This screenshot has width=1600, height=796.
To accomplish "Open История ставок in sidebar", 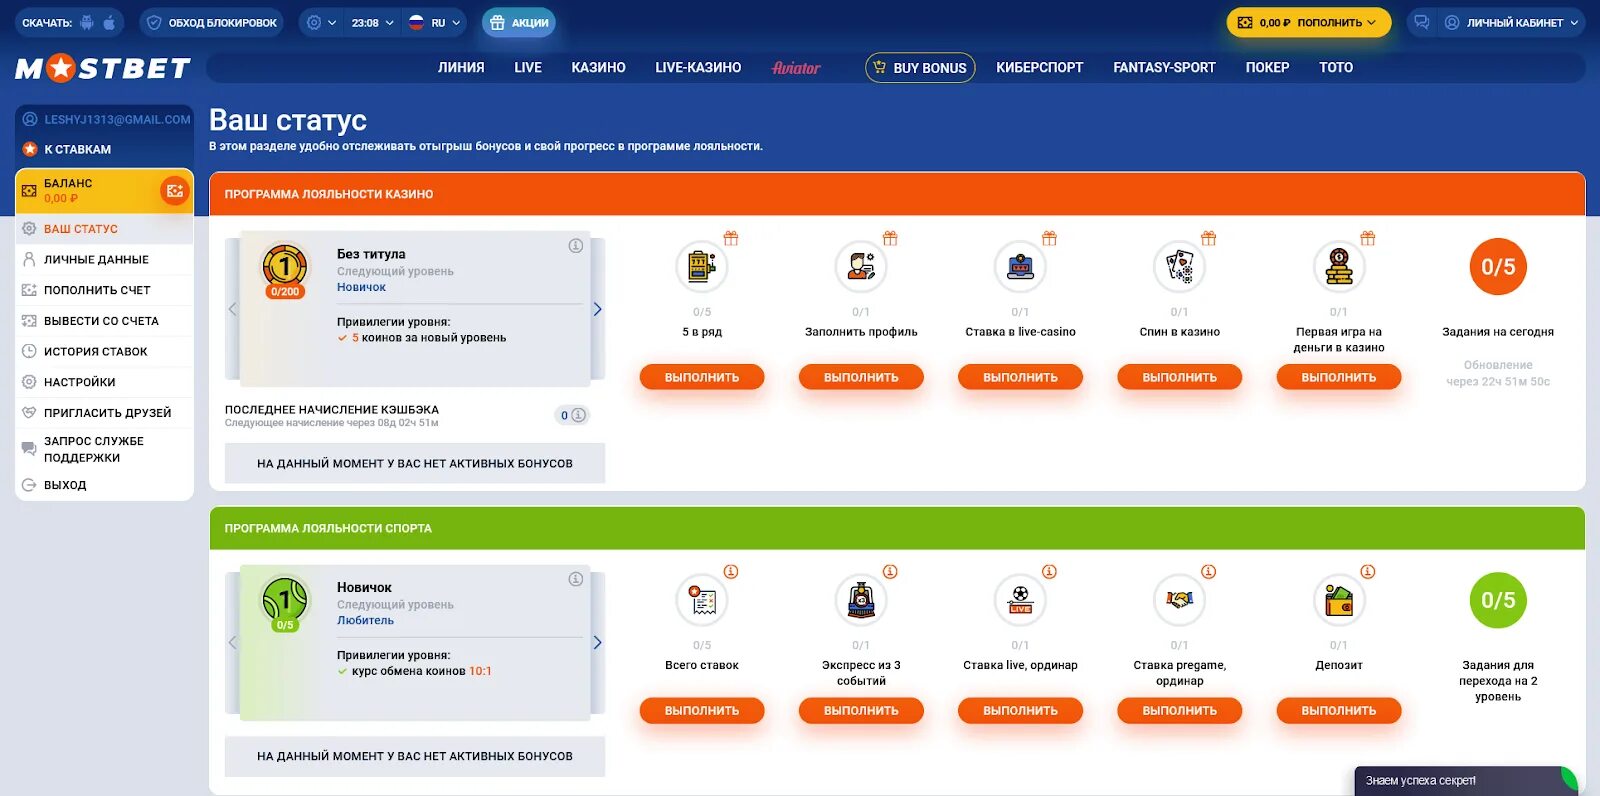I will tap(104, 351).
